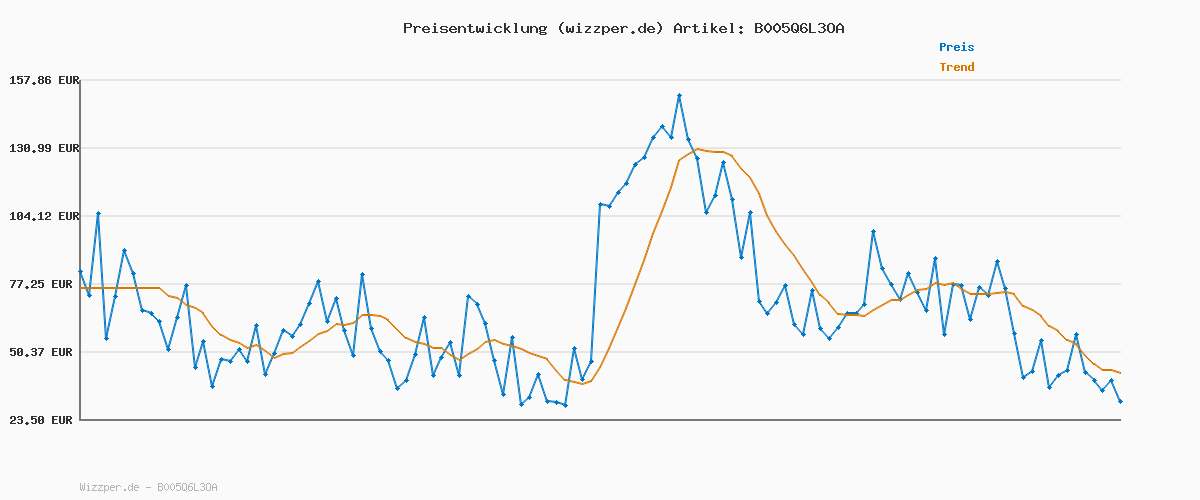This screenshot has width=1200, height=500.
Task: Select the Preis legend label
Action: pos(956,47)
